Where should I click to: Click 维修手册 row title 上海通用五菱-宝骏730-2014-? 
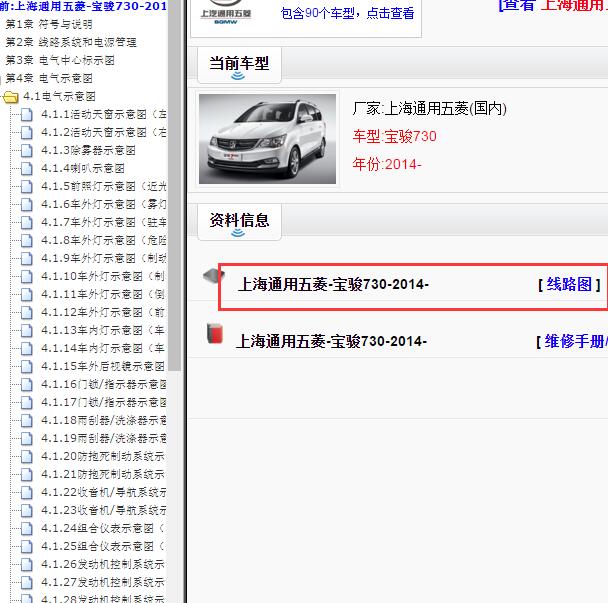click(332, 342)
